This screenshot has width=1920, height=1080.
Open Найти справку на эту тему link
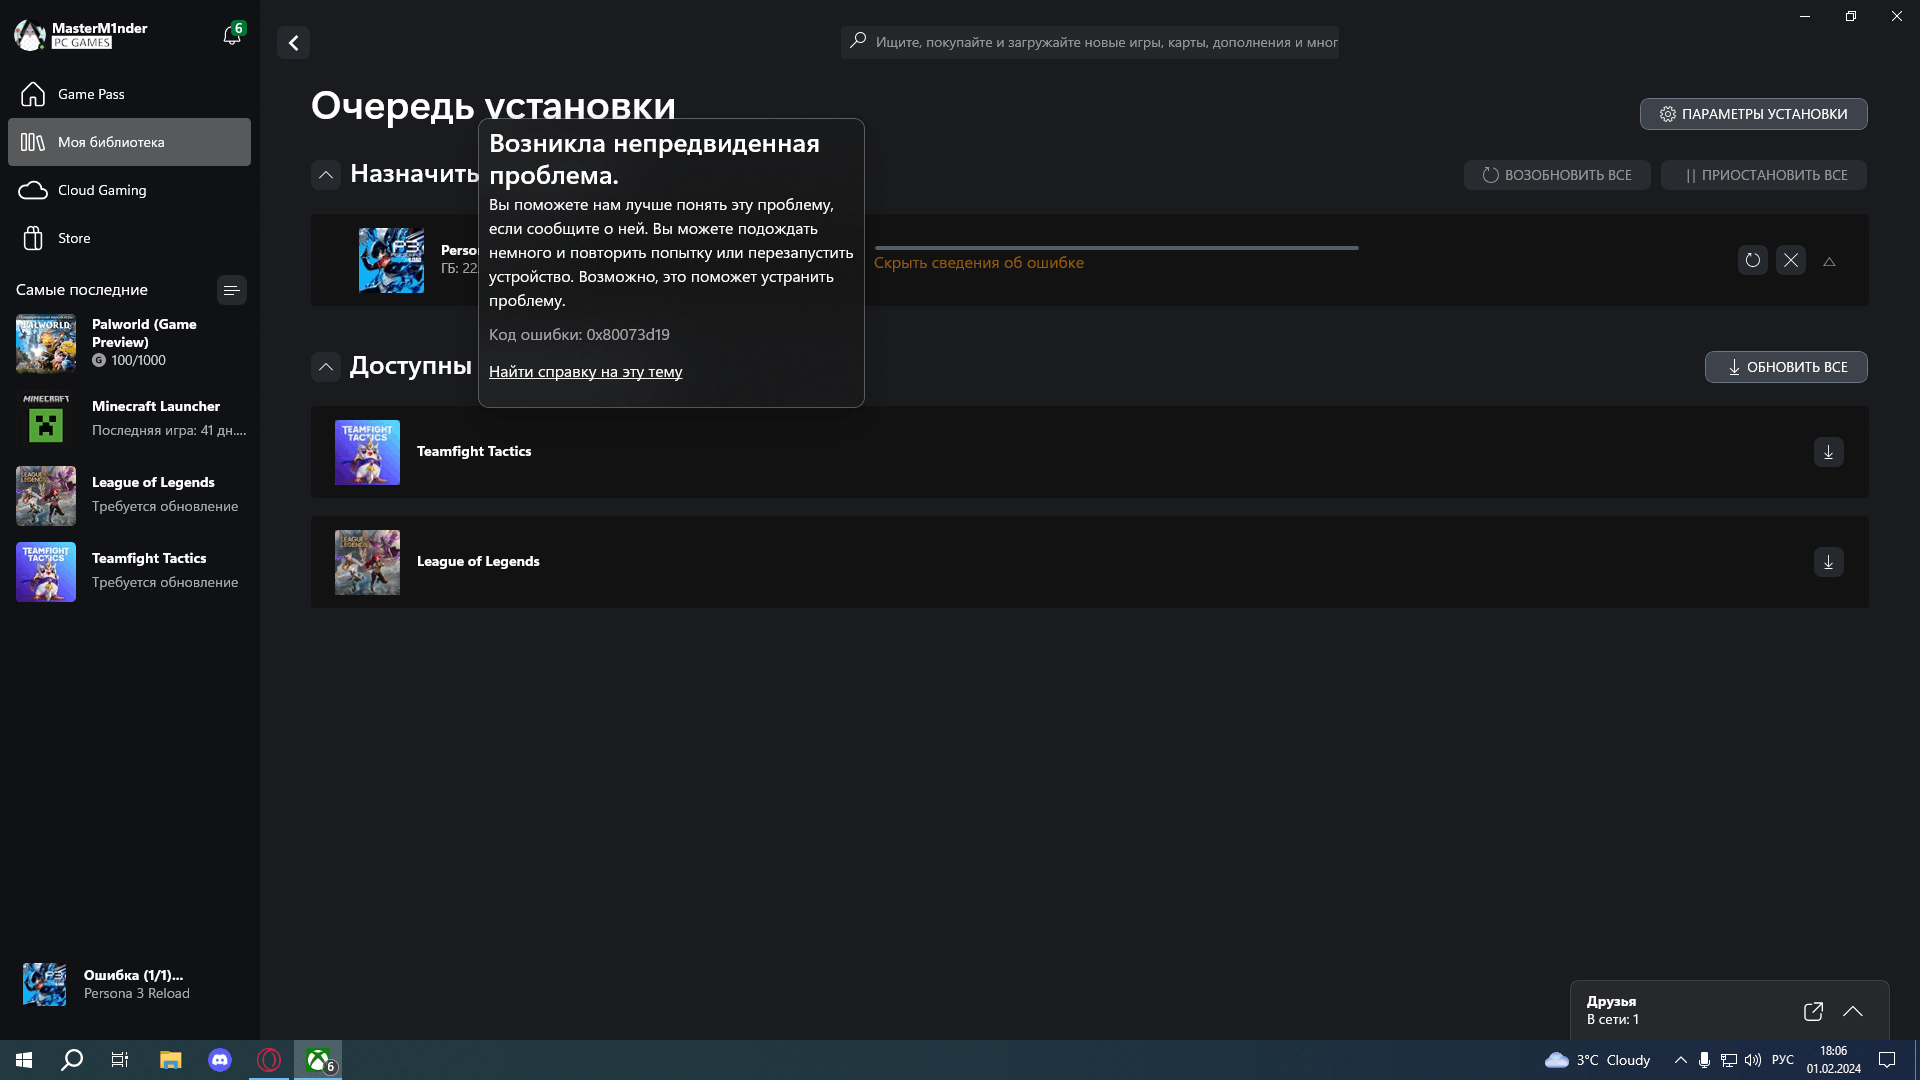(585, 372)
